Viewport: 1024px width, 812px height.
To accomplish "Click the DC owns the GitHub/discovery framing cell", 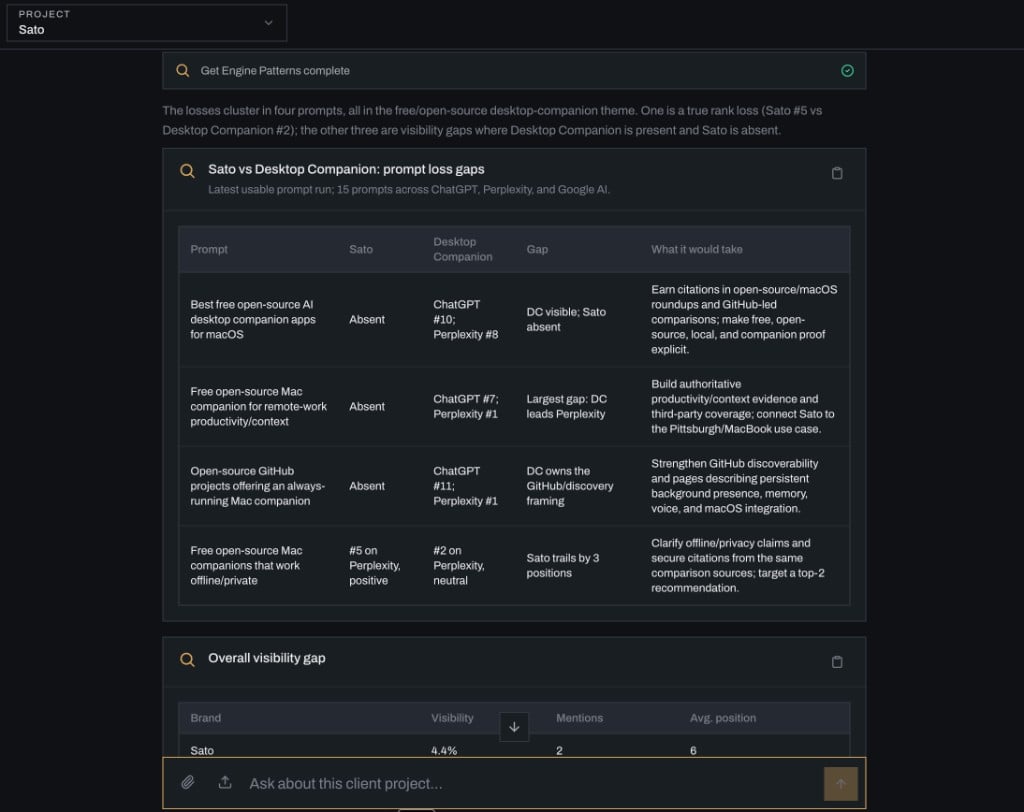I will click(569, 486).
